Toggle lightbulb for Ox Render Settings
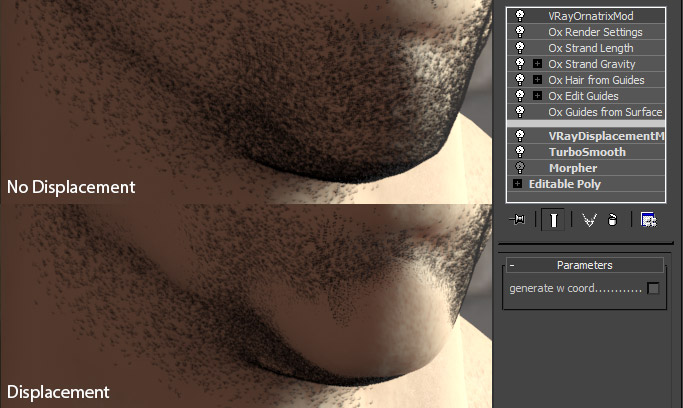This screenshot has height=408, width=683. (520, 32)
